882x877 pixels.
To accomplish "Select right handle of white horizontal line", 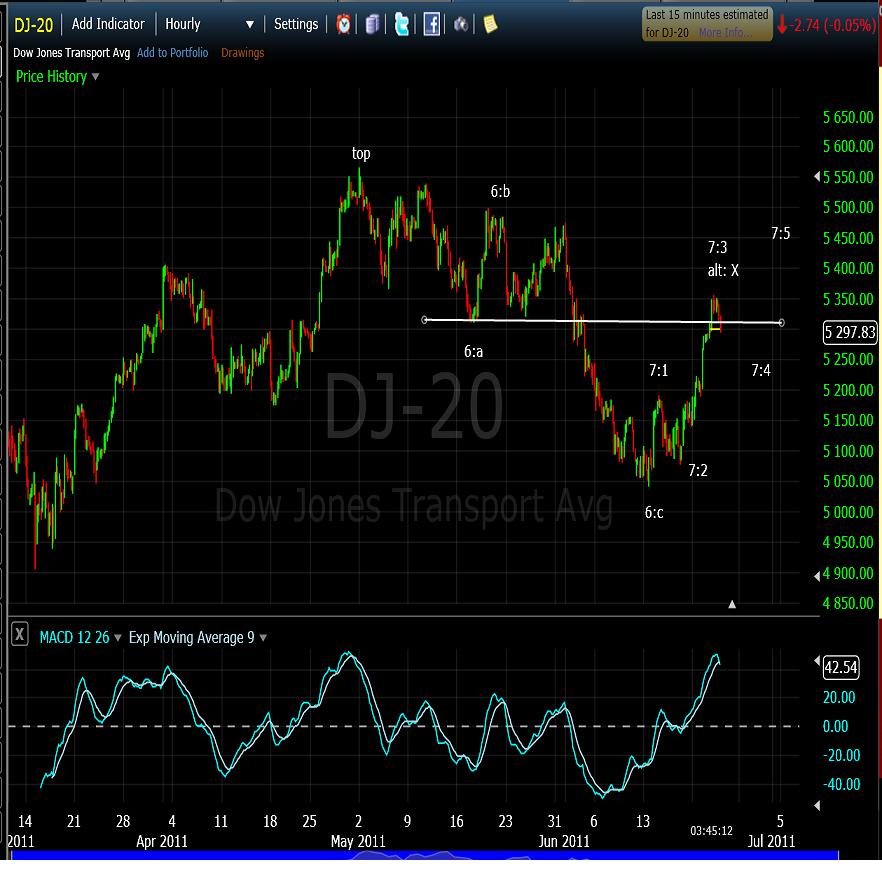I will 781,322.
